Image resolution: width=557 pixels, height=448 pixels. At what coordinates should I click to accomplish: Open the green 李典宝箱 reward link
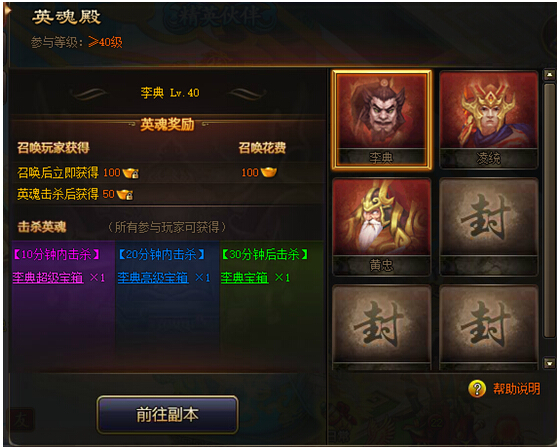(x=244, y=277)
